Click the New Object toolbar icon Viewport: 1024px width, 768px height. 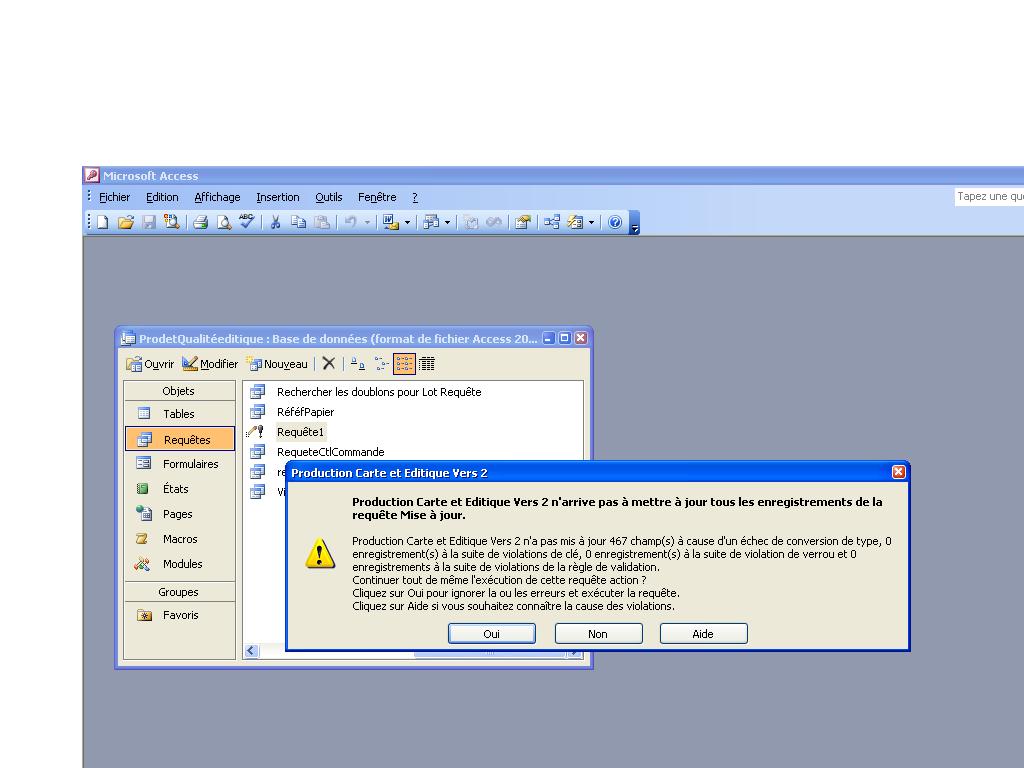575,222
